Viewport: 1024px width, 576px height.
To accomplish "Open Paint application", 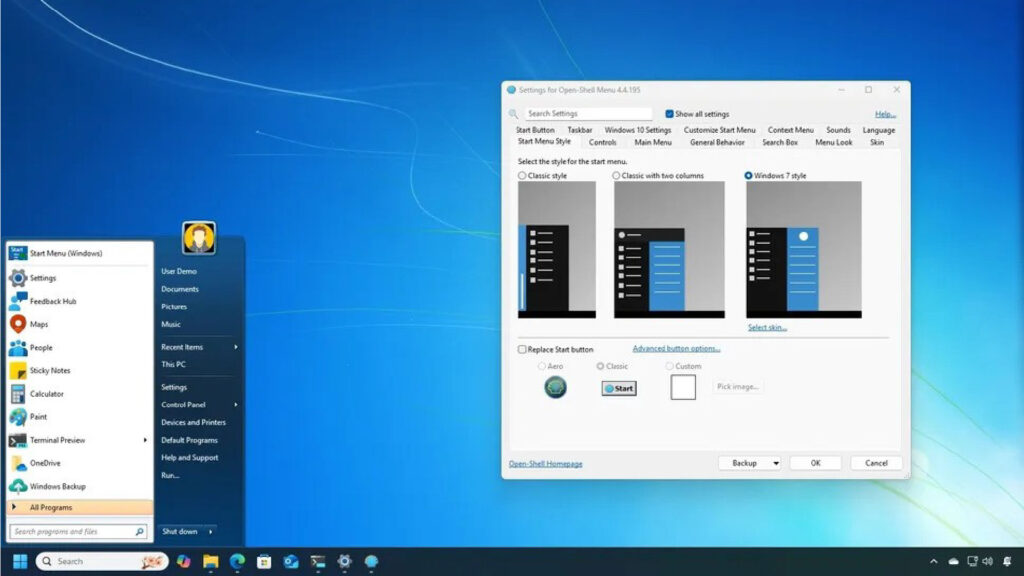I will tap(38, 417).
